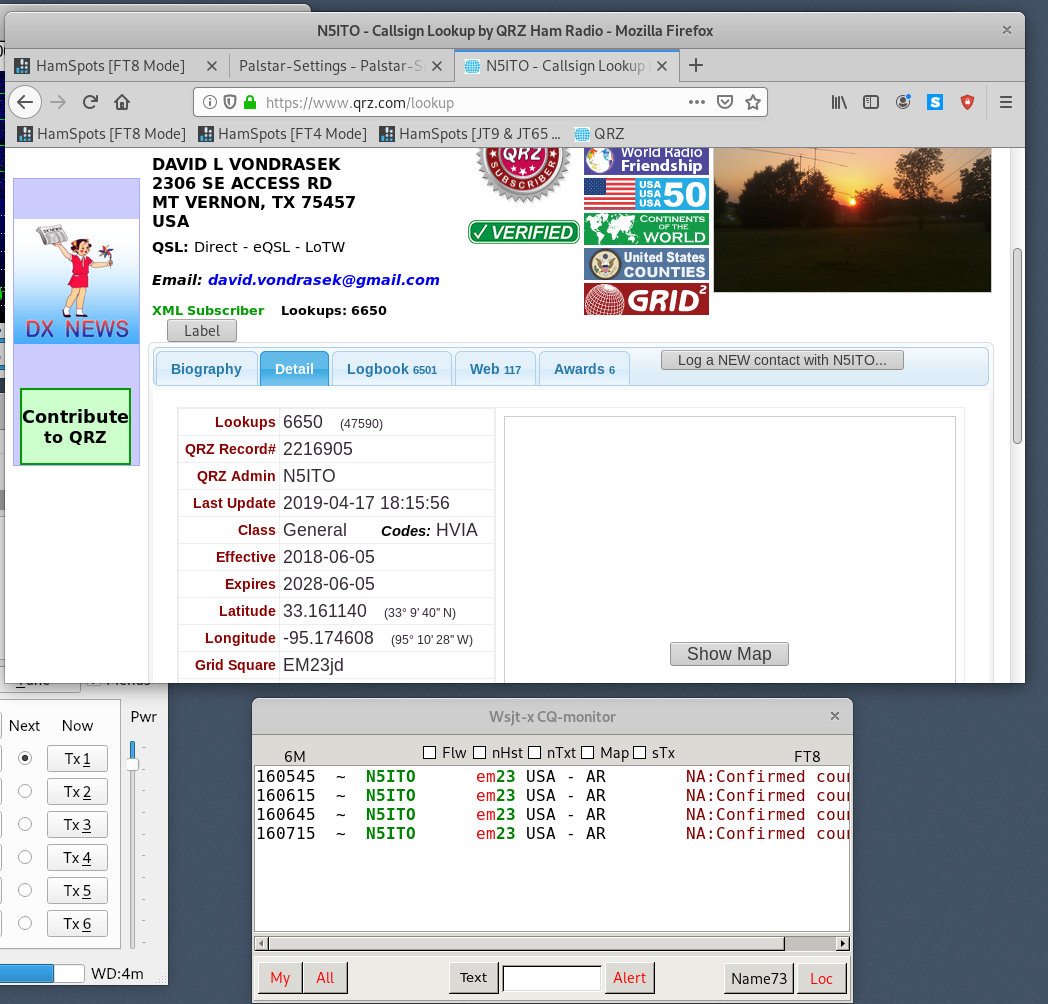
Task: Click the Show Map button
Action: (x=729, y=654)
